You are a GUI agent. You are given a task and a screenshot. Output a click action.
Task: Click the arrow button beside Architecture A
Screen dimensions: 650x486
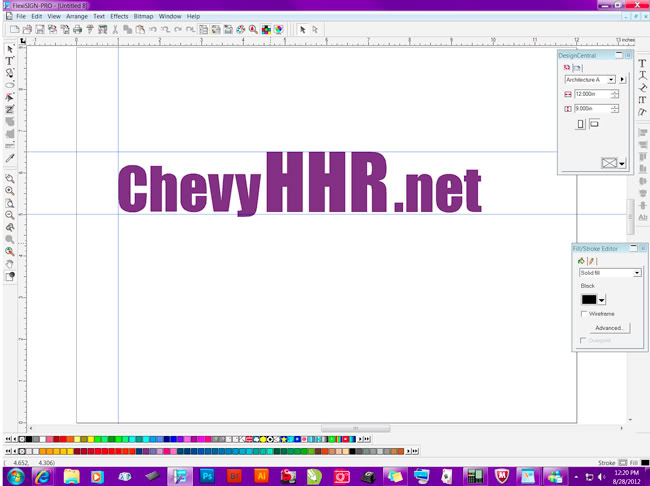(622, 79)
